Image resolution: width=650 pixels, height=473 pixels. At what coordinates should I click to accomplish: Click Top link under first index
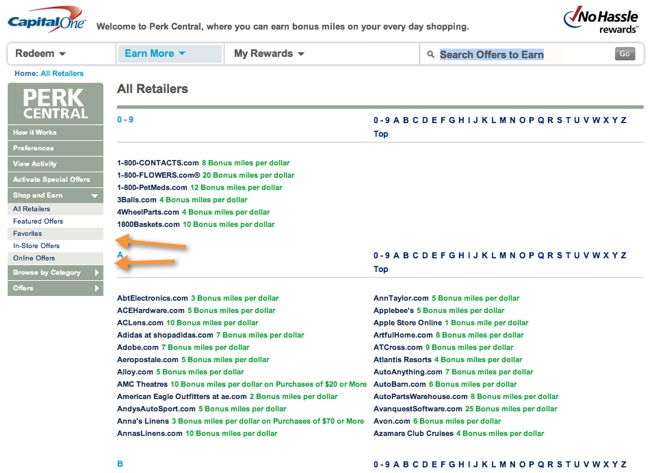click(x=381, y=134)
